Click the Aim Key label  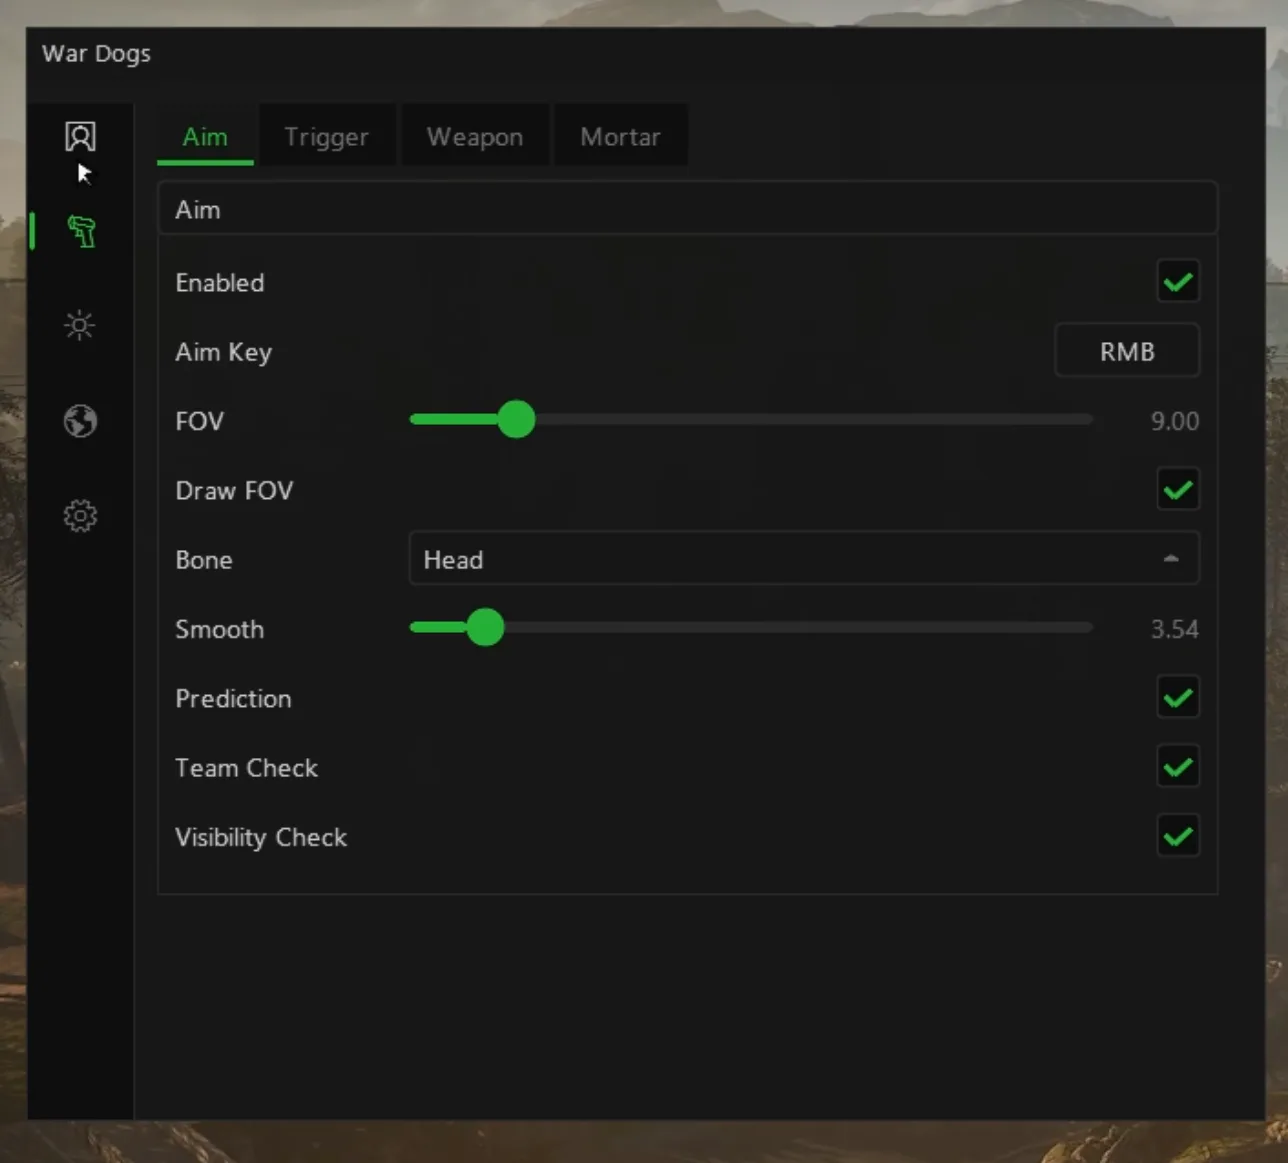coord(223,352)
